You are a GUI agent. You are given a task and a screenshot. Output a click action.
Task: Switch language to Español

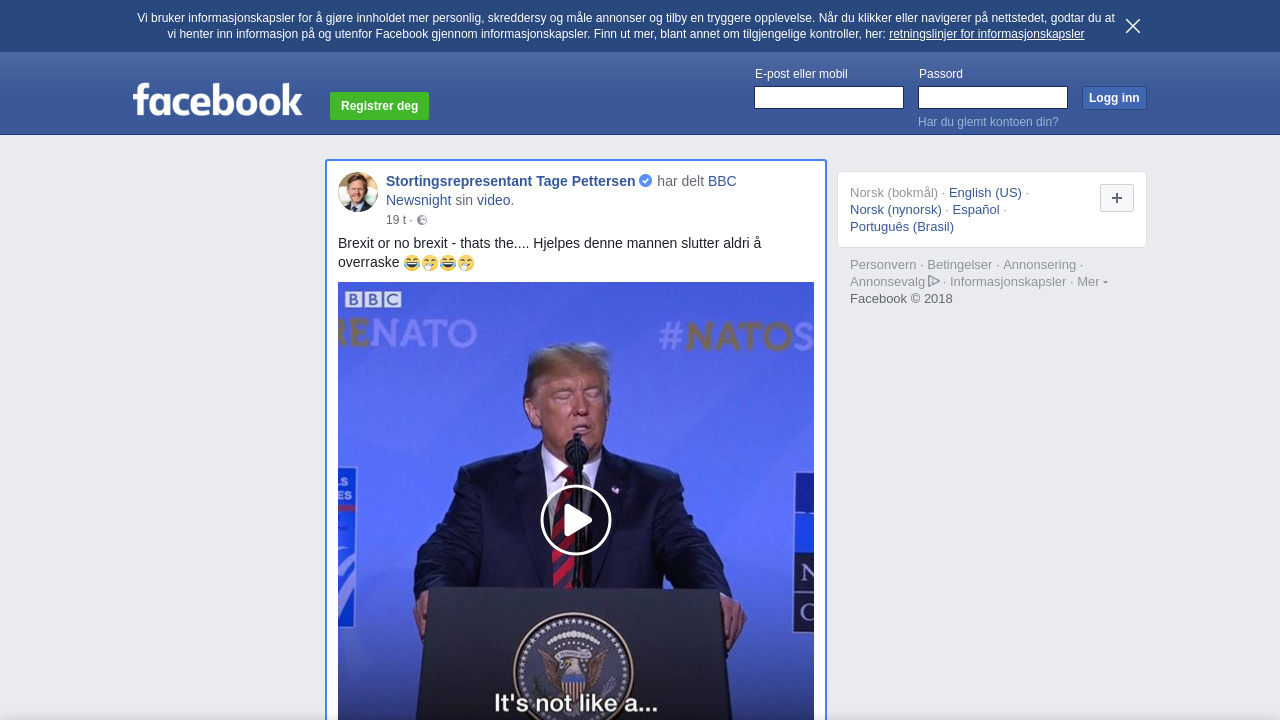pos(976,210)
